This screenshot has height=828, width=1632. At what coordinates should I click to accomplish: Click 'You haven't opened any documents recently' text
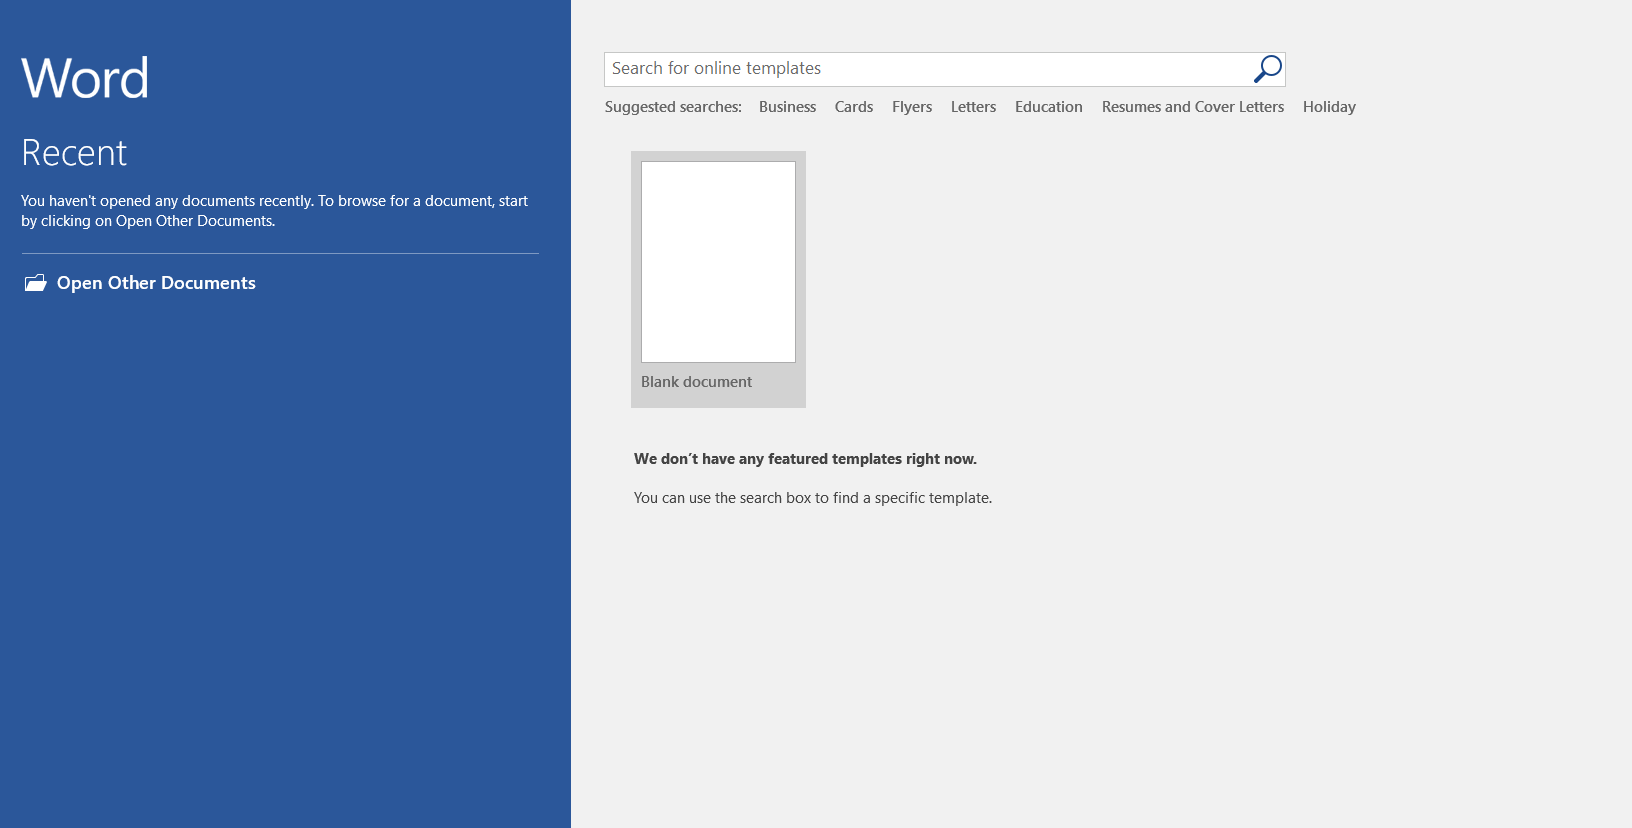point(274,211)
